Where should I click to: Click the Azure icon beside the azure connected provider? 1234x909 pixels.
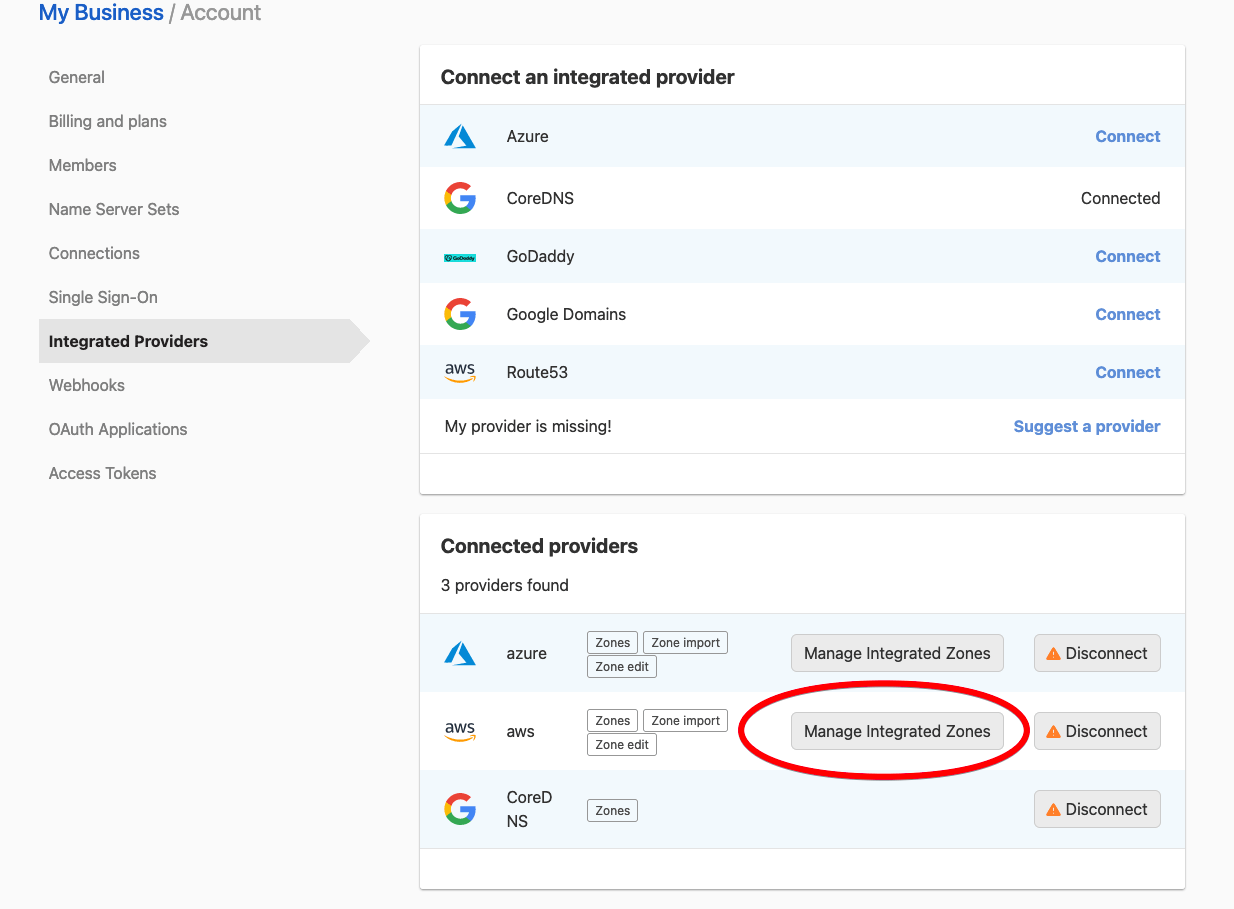(459, 653)
